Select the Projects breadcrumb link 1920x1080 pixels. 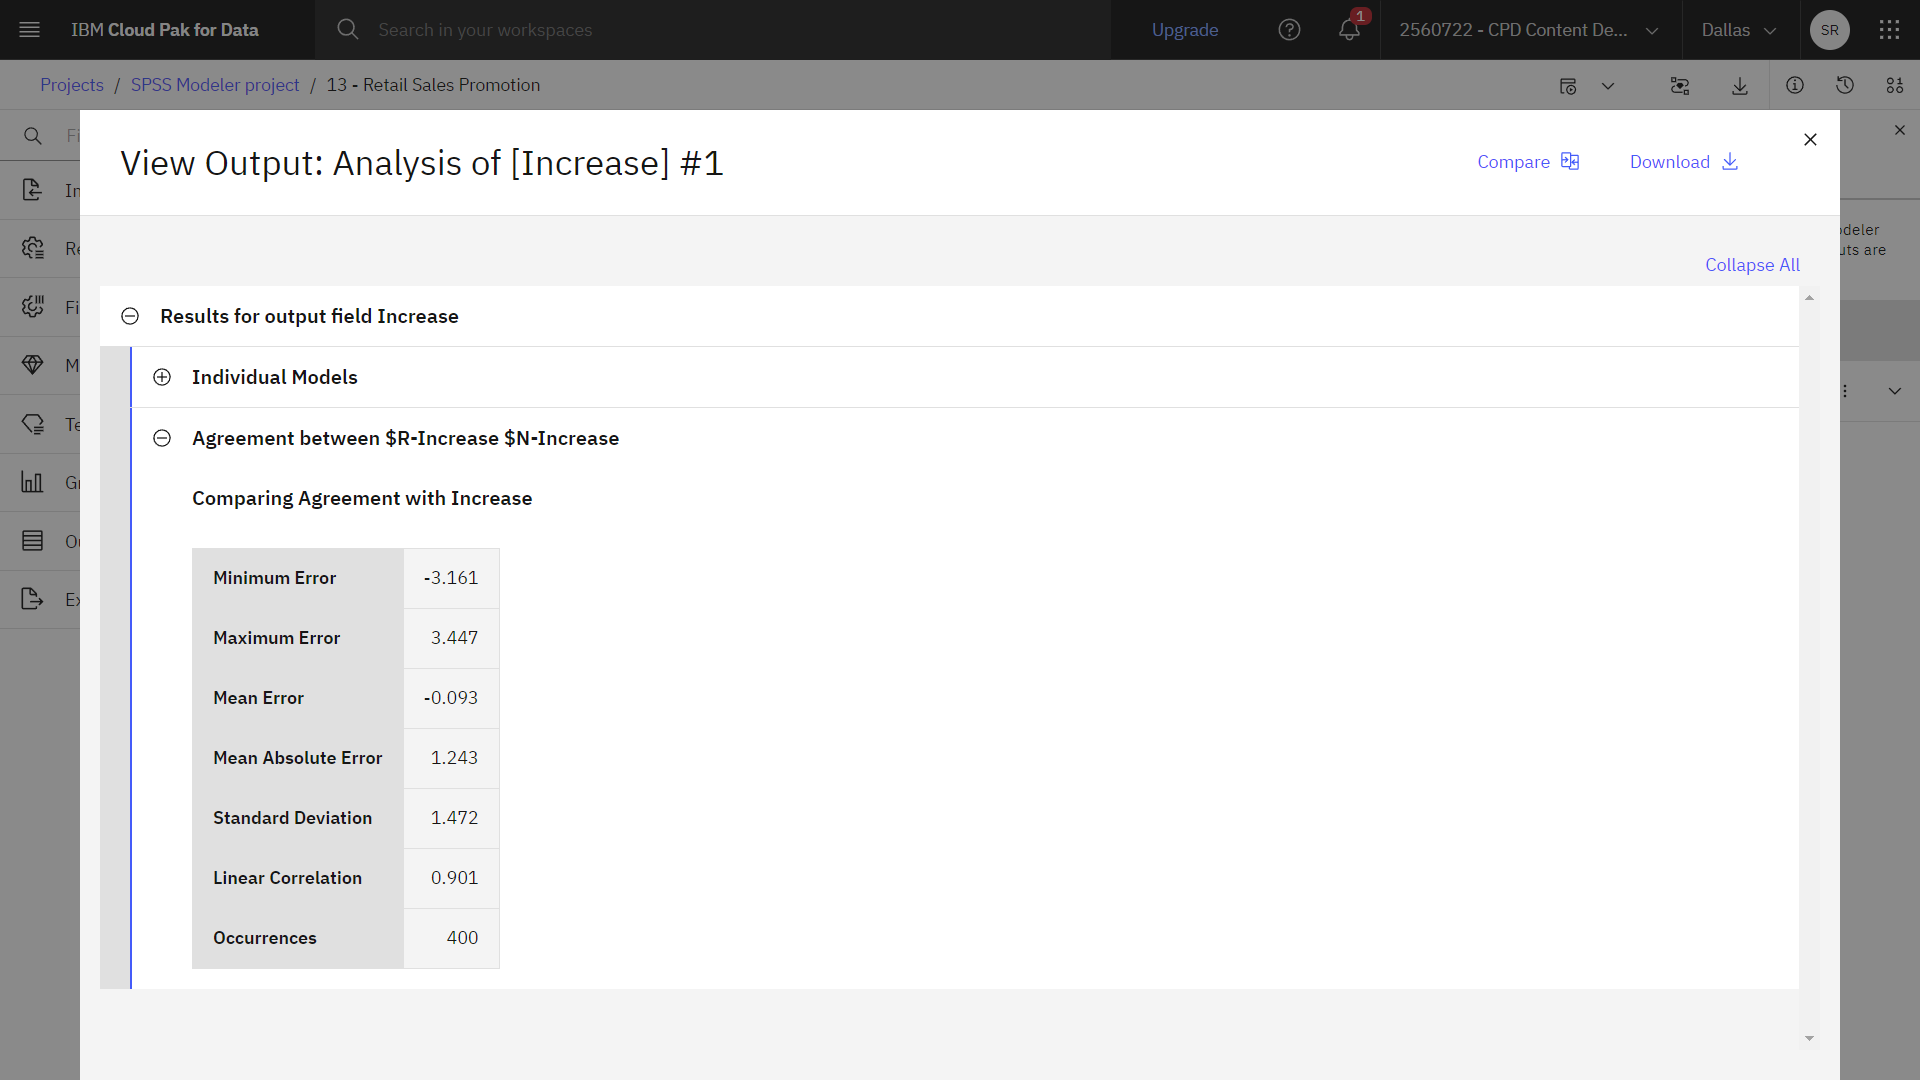coord(71,84)
